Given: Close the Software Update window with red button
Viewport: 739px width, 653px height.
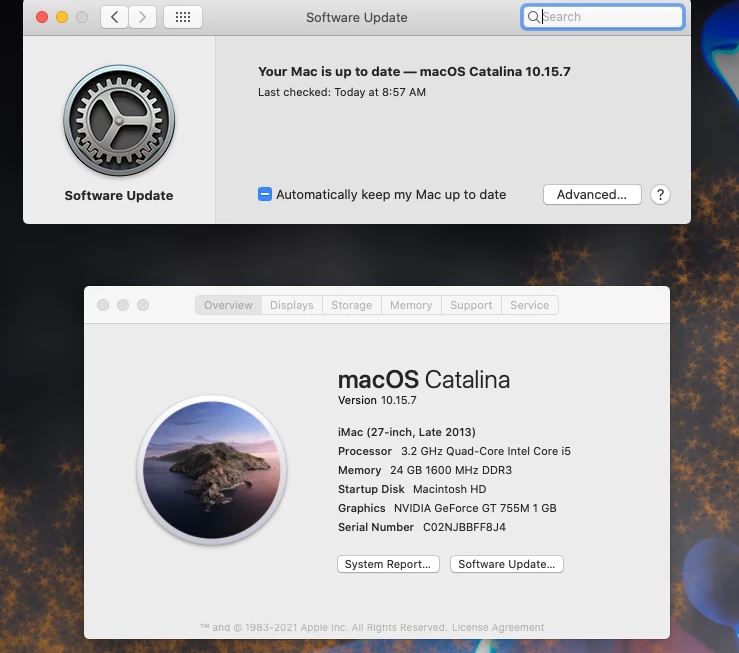Looking at the screenshot, I should (42, 17).
